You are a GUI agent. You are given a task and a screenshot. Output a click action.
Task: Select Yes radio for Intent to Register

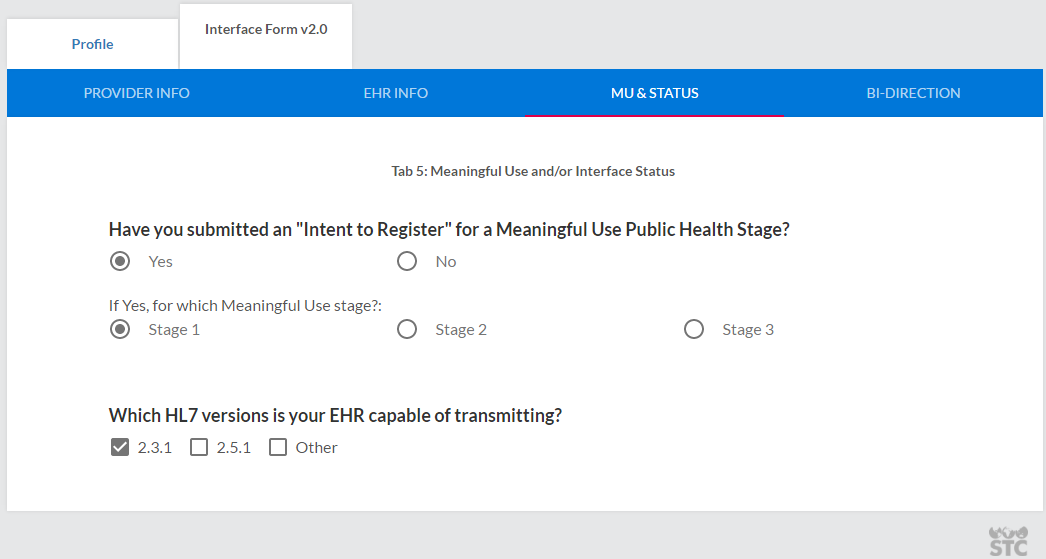tap(120, 261)
